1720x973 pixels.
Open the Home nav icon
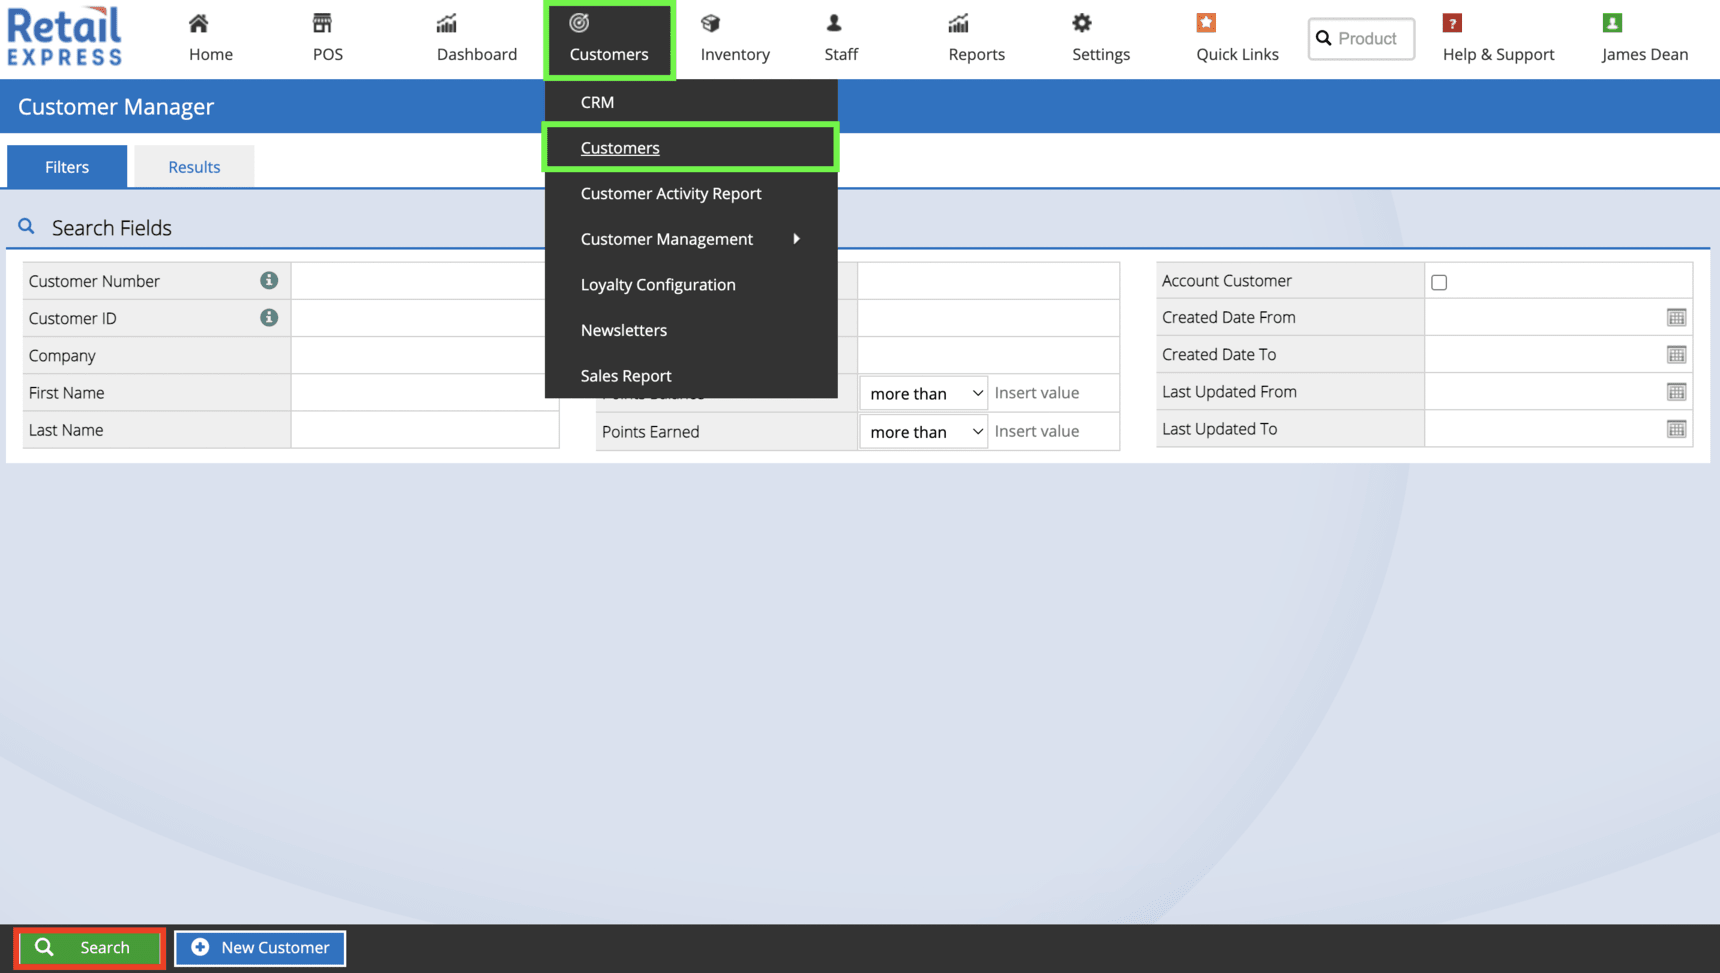(199, 23)
